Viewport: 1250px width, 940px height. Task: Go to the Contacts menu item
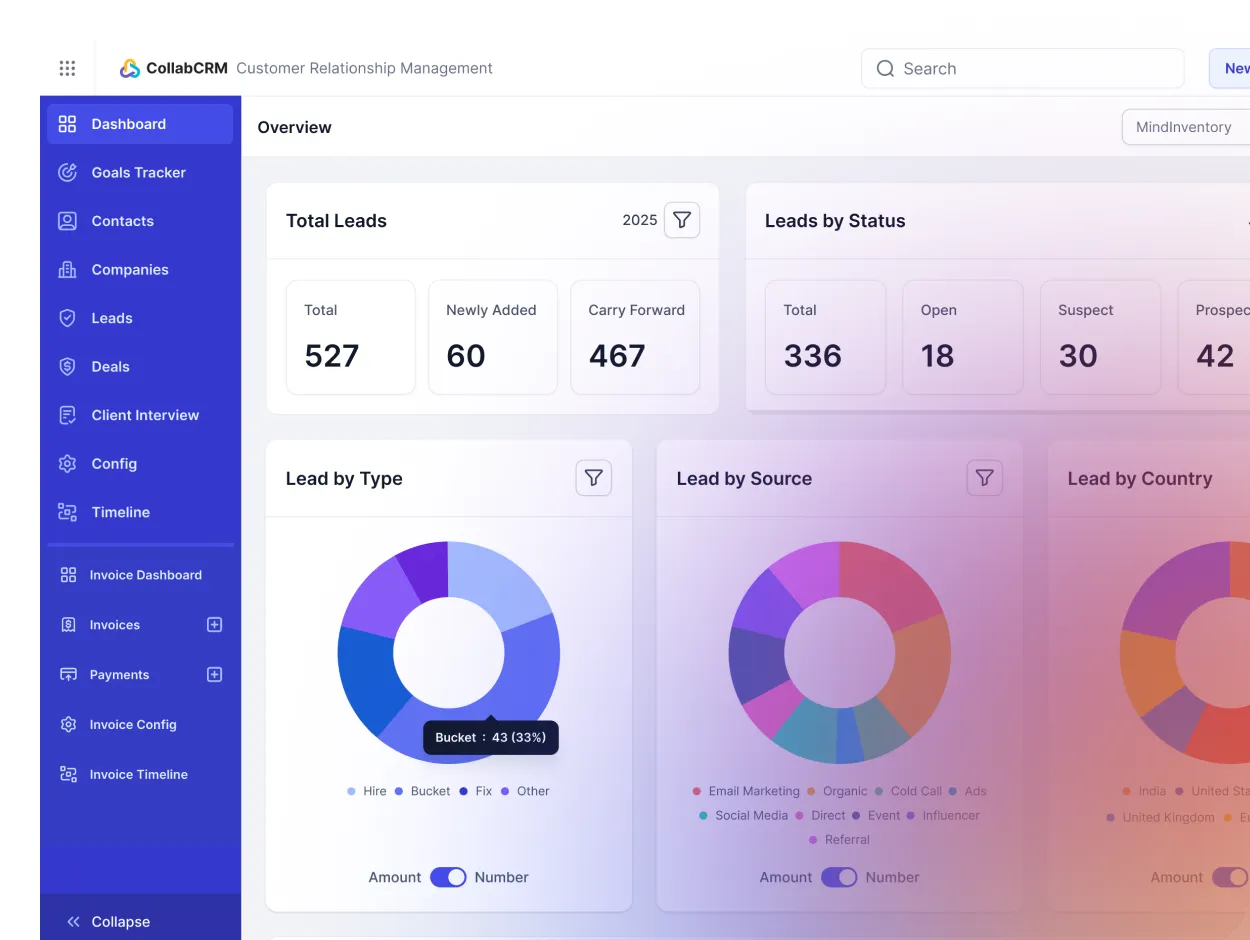point(122,221)
